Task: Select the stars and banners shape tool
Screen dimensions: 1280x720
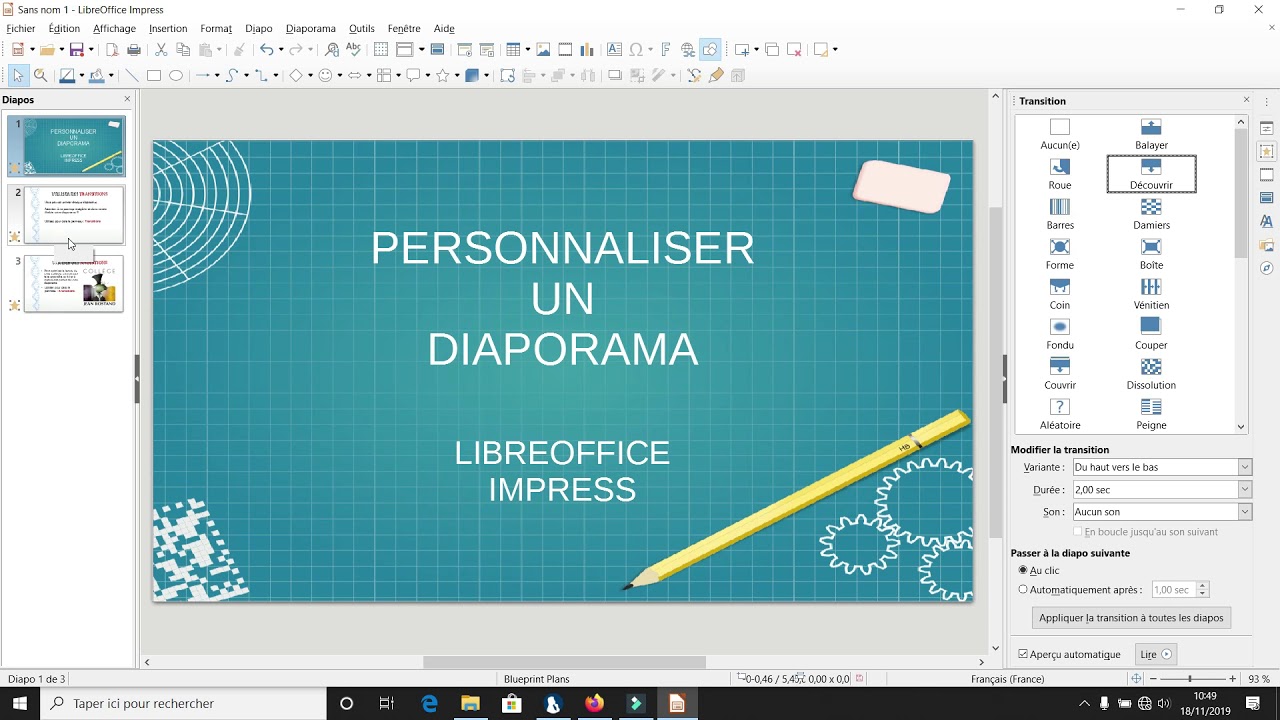Action: tap(442, 75)
